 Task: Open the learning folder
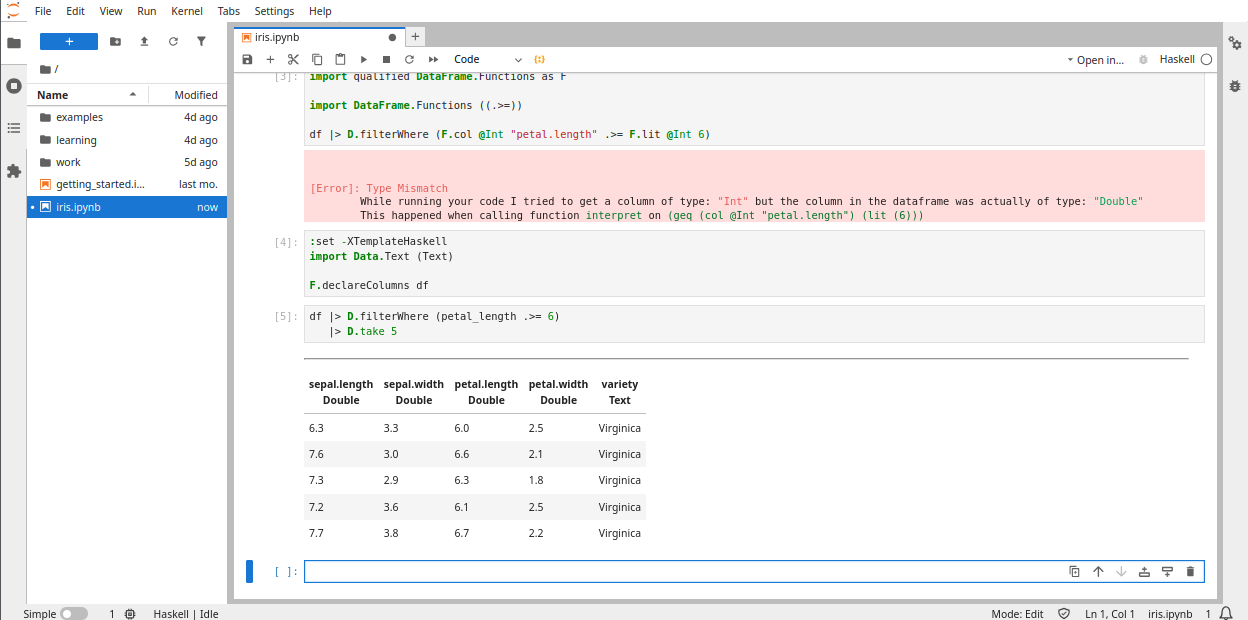tap(127, 140)
